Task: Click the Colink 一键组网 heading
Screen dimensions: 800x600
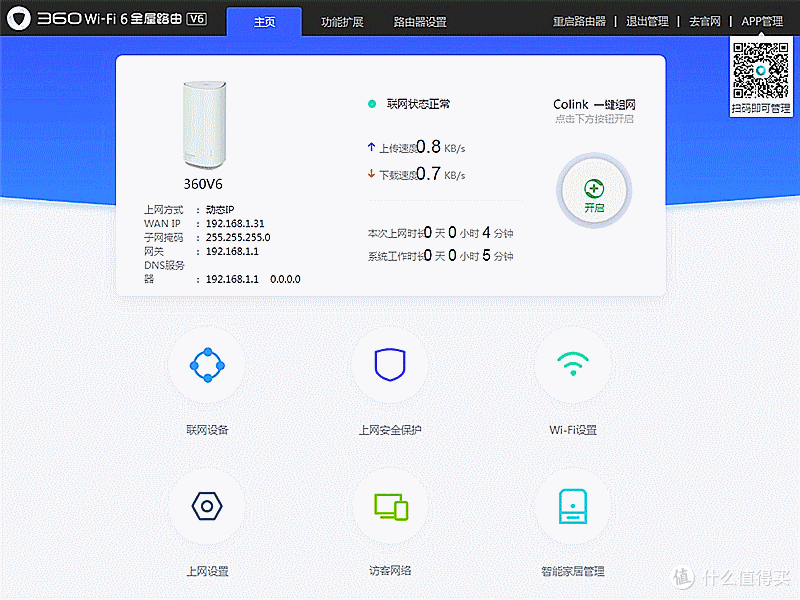Action: tap(594, 105)
